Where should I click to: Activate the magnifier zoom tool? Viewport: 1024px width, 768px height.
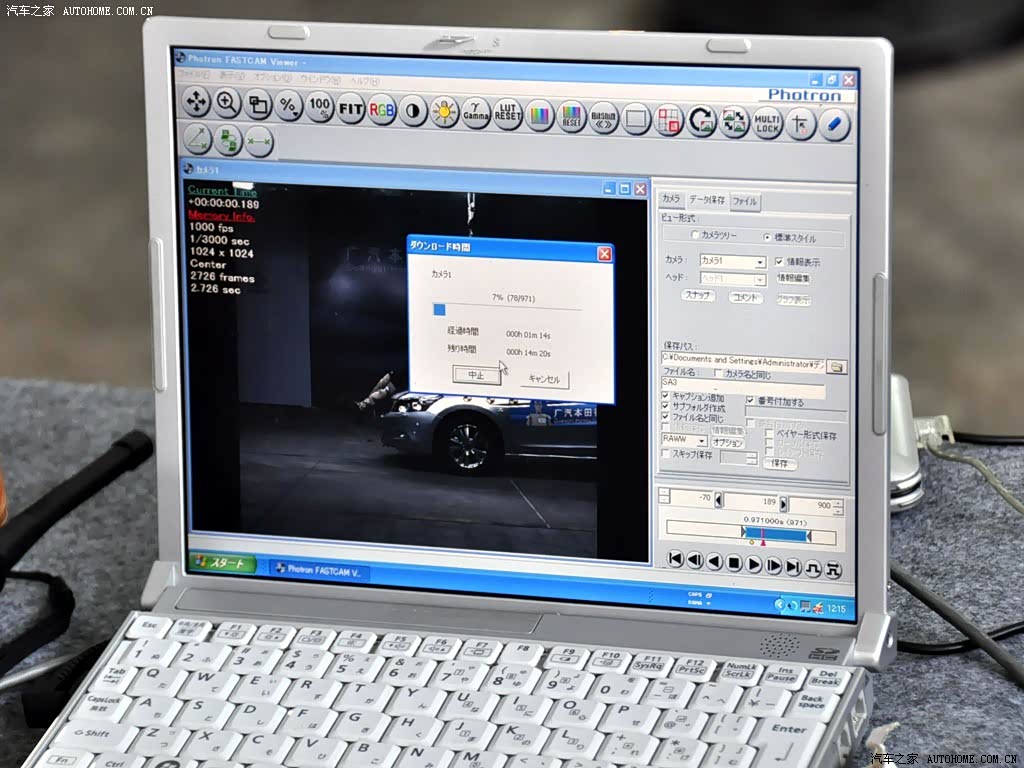coord(227,103)
